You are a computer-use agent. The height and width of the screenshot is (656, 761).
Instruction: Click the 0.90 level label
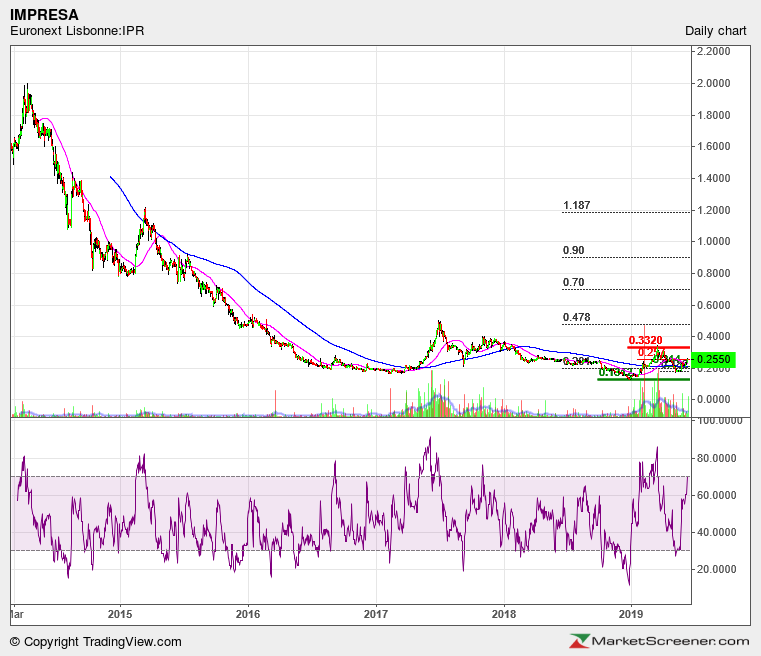(573, 250)
